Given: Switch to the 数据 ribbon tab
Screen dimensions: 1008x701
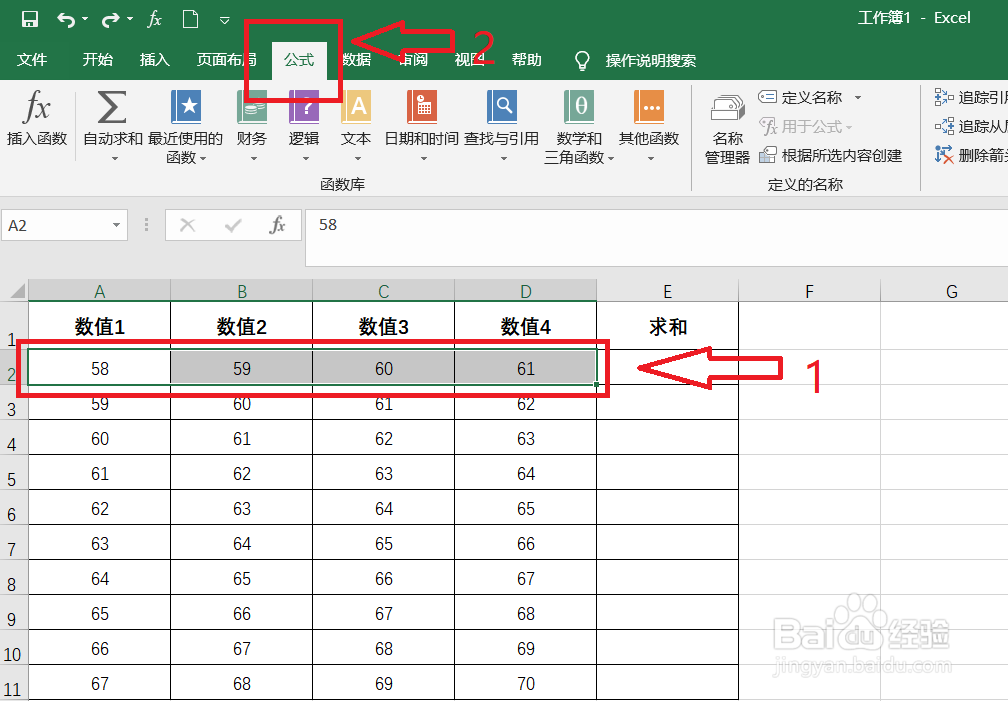Looking at the screenshot, I should point(355,60).
